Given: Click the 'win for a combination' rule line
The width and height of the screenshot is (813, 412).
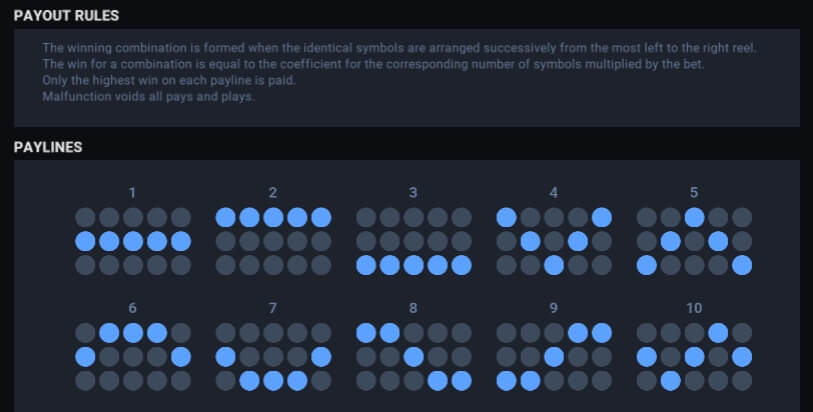Looking at the screenshot, I should click(373, 64).
